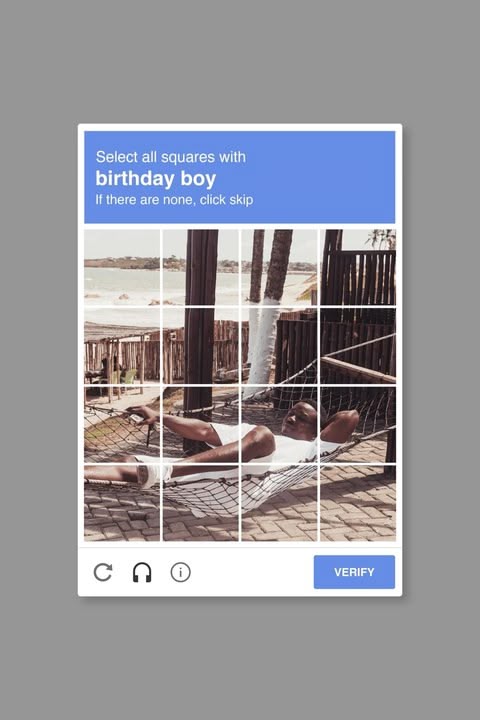Select the tile showing feet in white shoes
480x720 pixels.
click(122, 503)
